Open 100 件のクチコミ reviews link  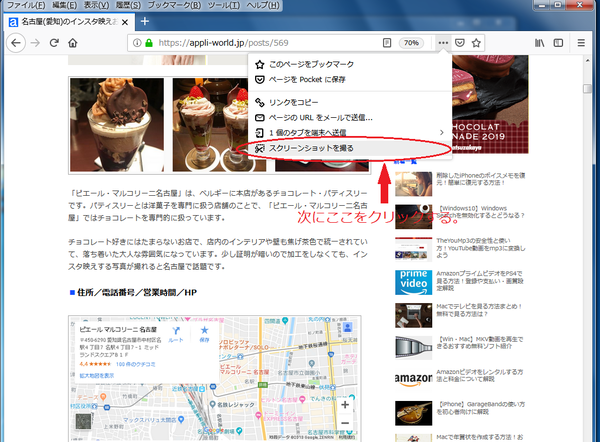tap(135, 364)
